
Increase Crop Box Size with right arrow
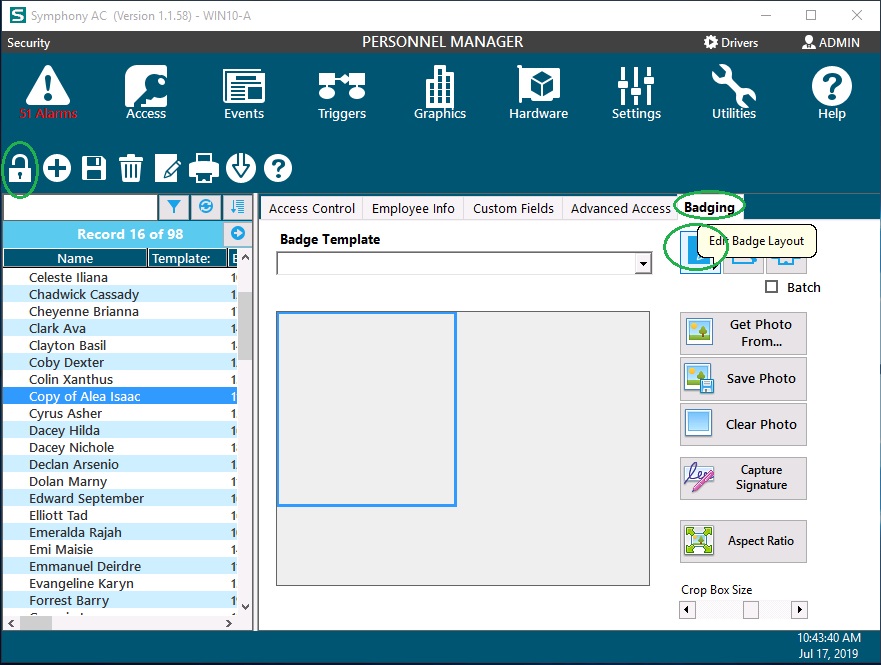[x=800, y=609]
